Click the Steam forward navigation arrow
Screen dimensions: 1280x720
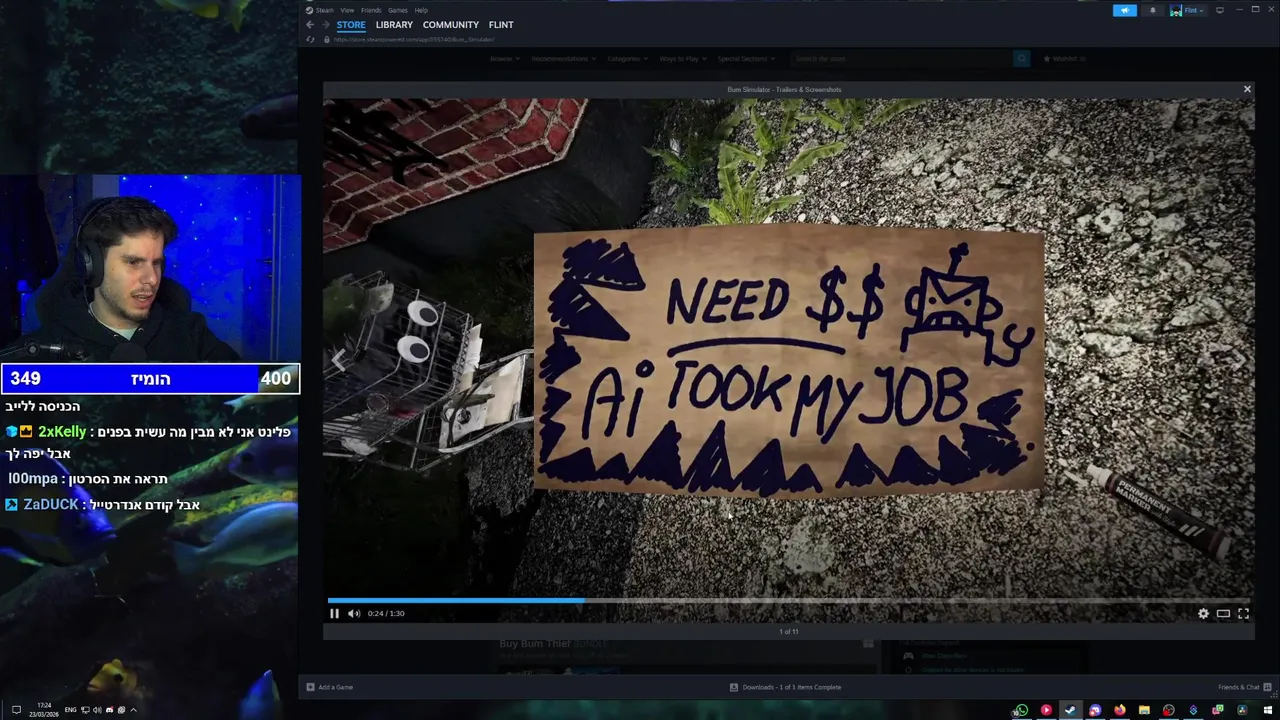[325, 25]
